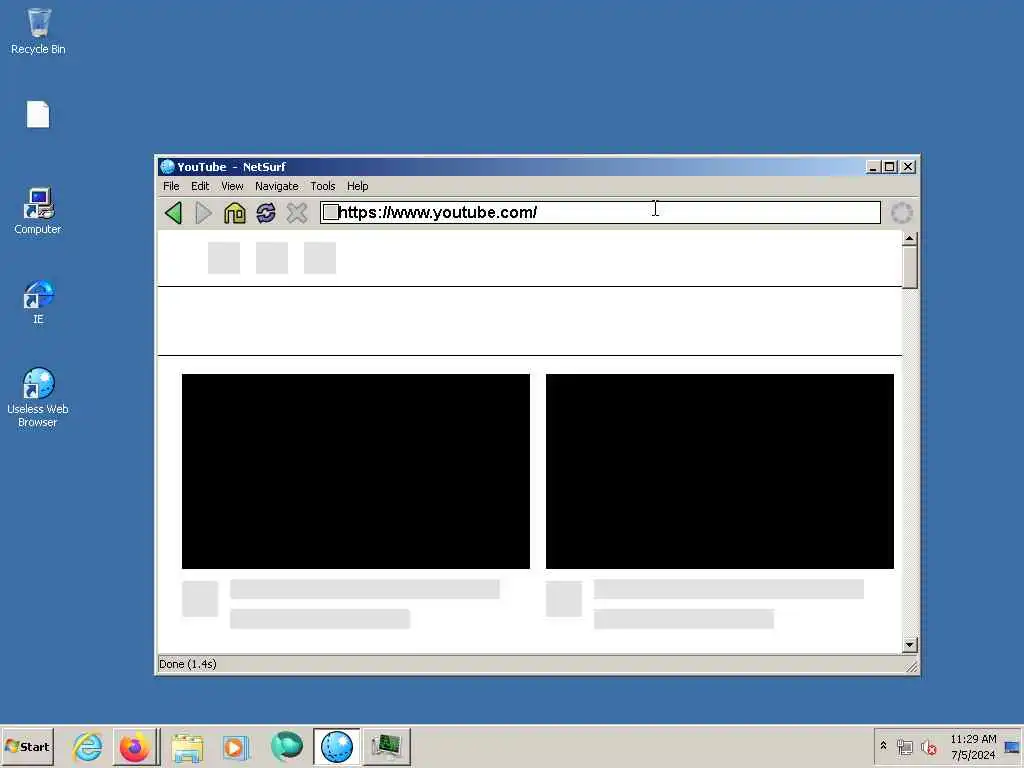This screenshot has height=768, width=1024.
Task: Select the Computer desktop icon
Action: [38, 211]
